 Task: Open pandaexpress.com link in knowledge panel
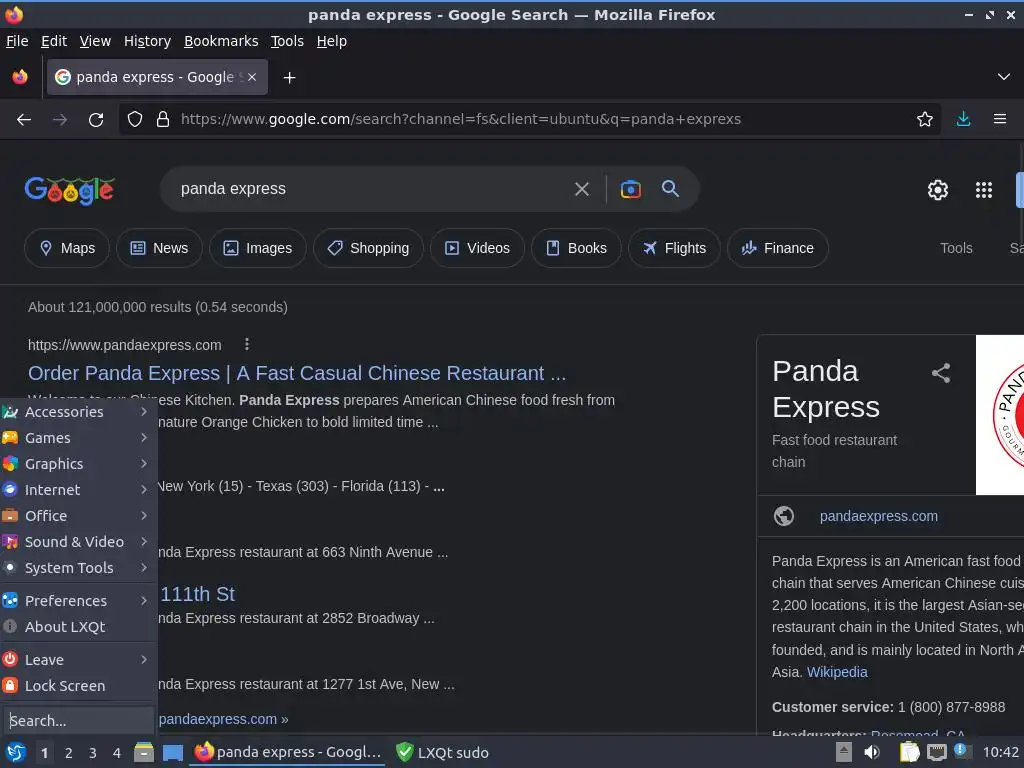point(878,516)
